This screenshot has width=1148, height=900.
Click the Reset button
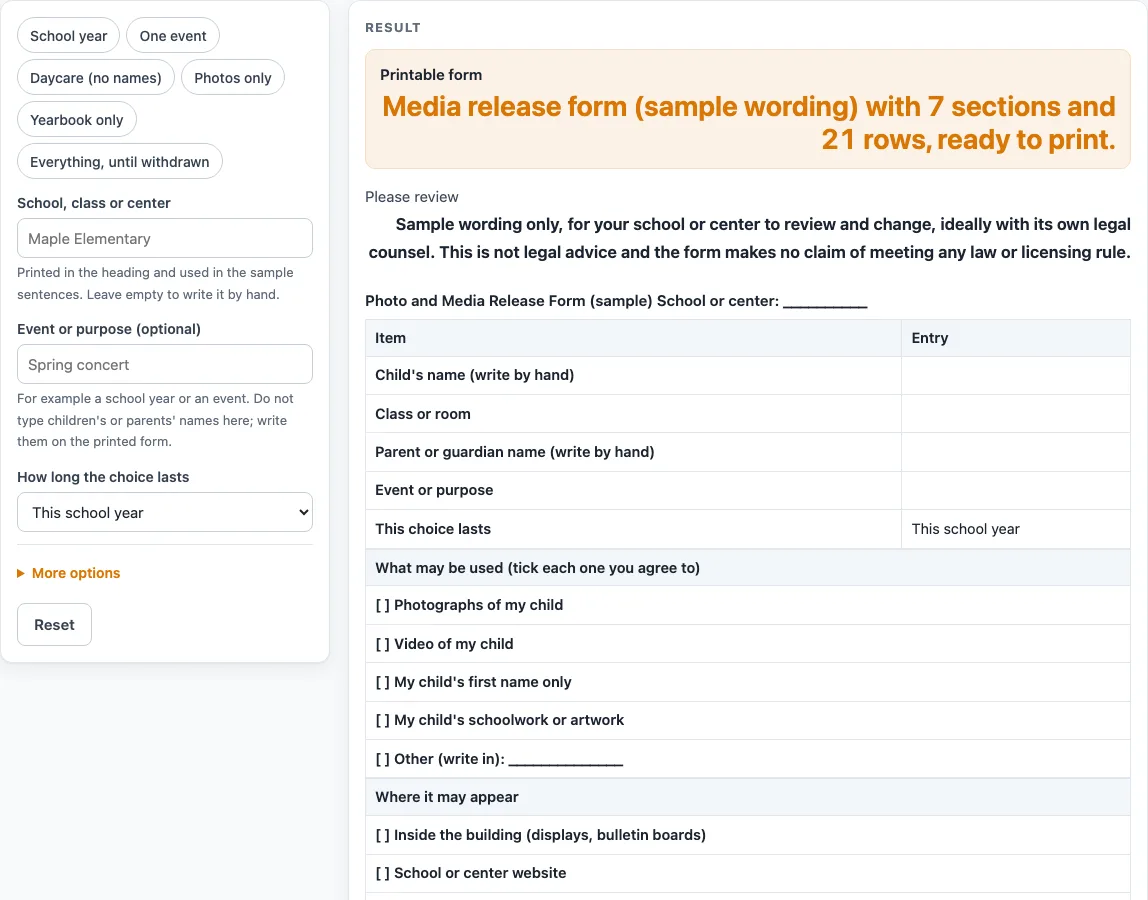(x=55, y=625)
